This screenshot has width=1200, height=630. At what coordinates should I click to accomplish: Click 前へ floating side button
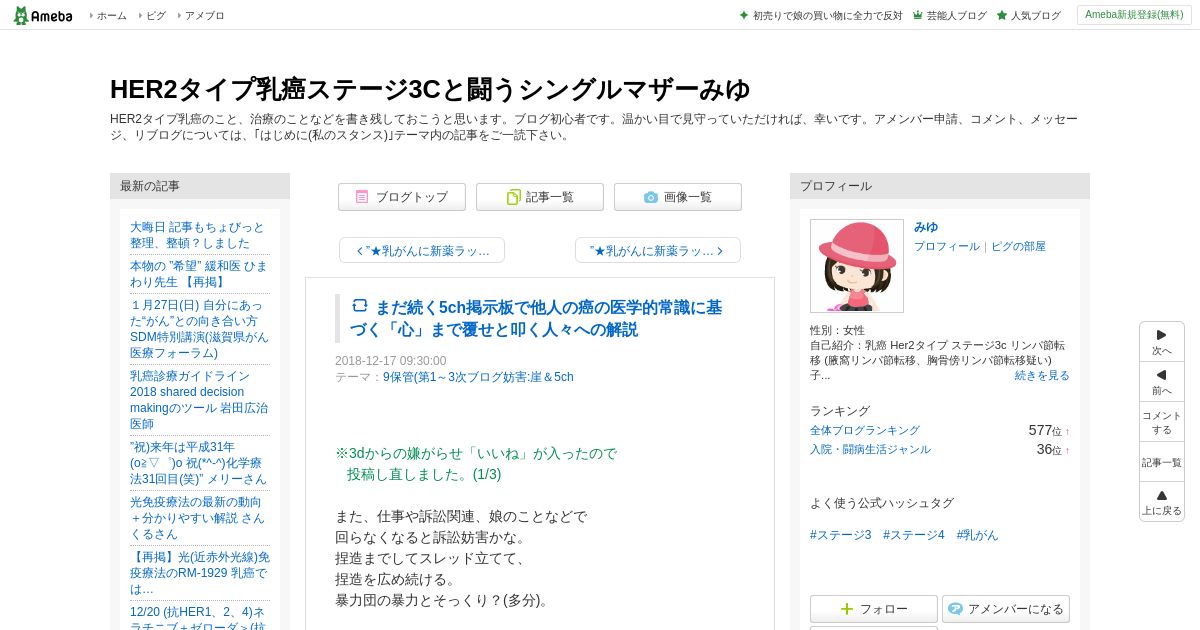[1162, 382]
